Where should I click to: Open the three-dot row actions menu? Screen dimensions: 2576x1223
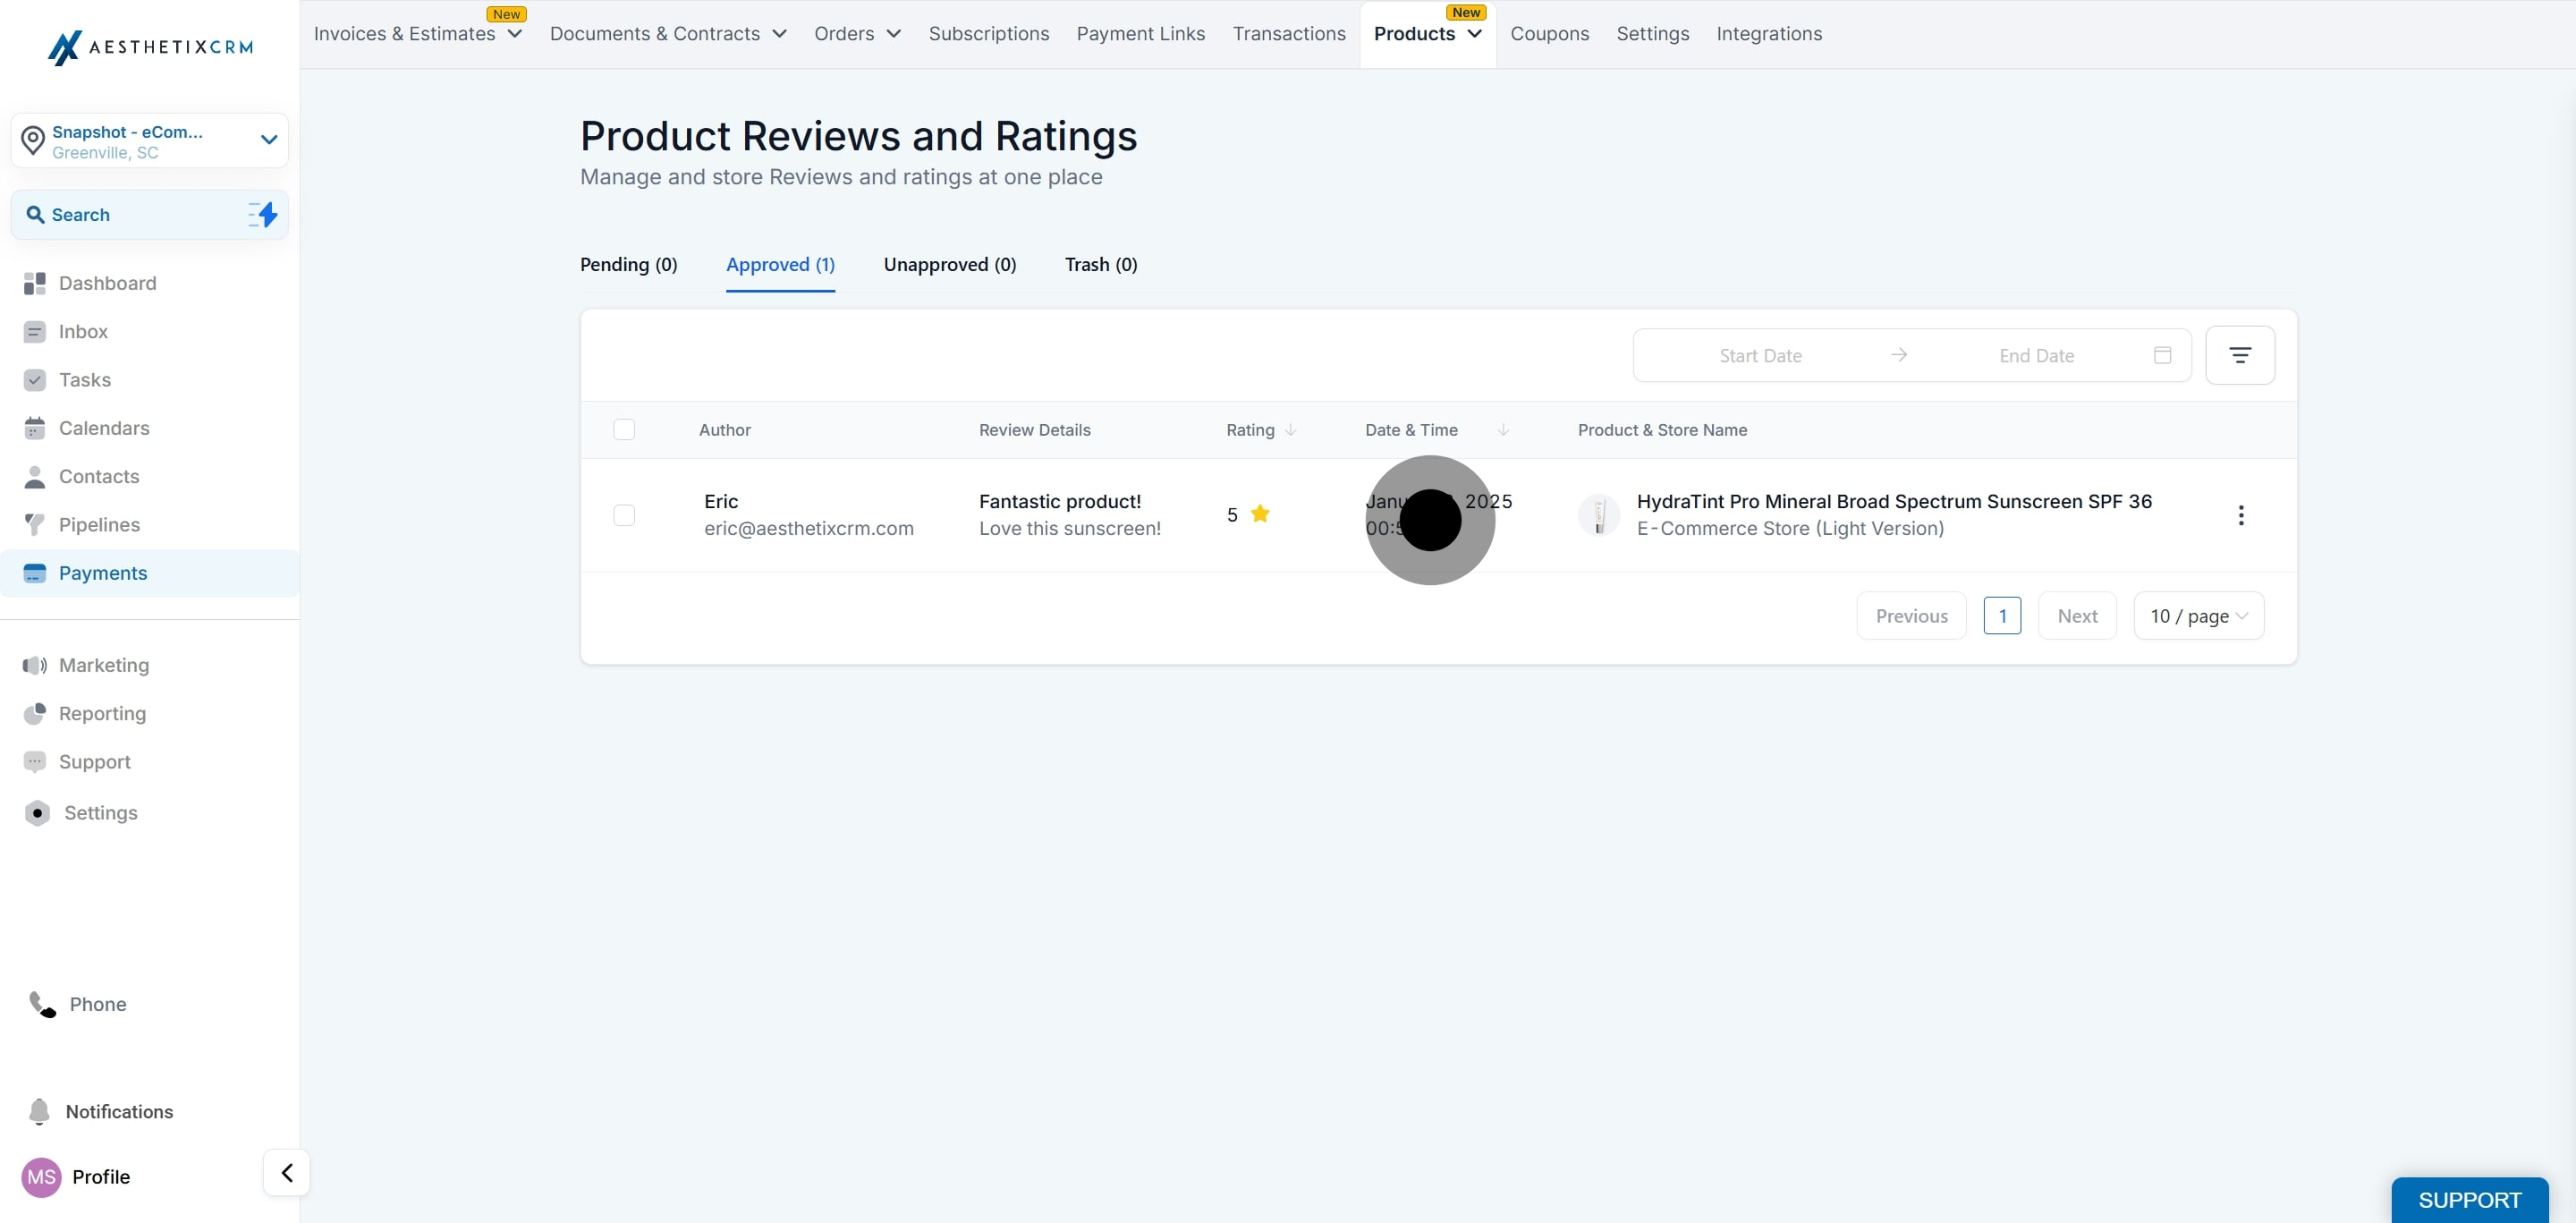(2240, 515)
